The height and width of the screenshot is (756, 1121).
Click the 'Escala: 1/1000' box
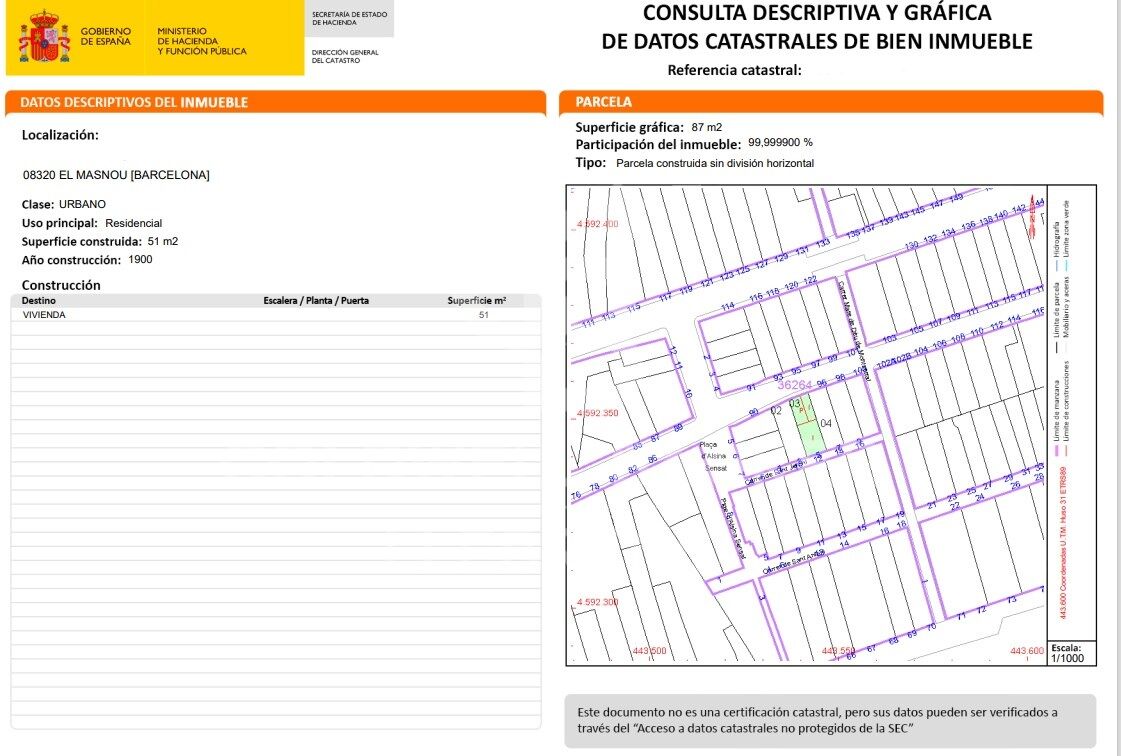(1071, 653)
